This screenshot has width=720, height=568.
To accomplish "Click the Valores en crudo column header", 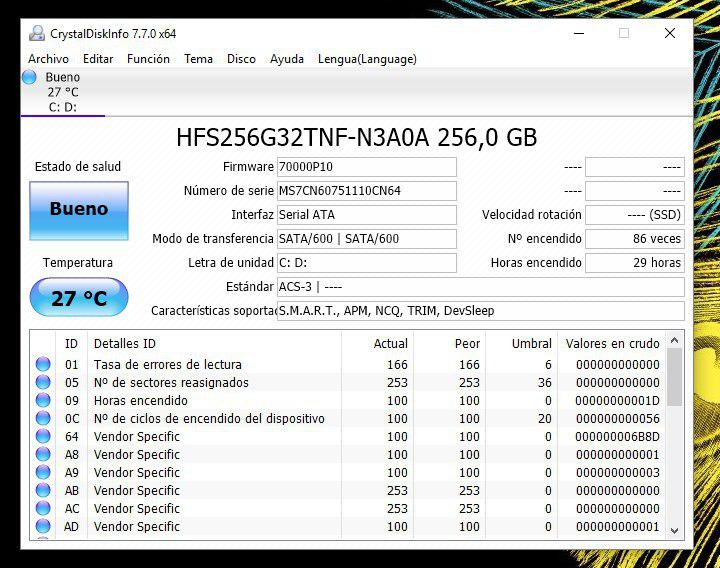I will point(612,343).
